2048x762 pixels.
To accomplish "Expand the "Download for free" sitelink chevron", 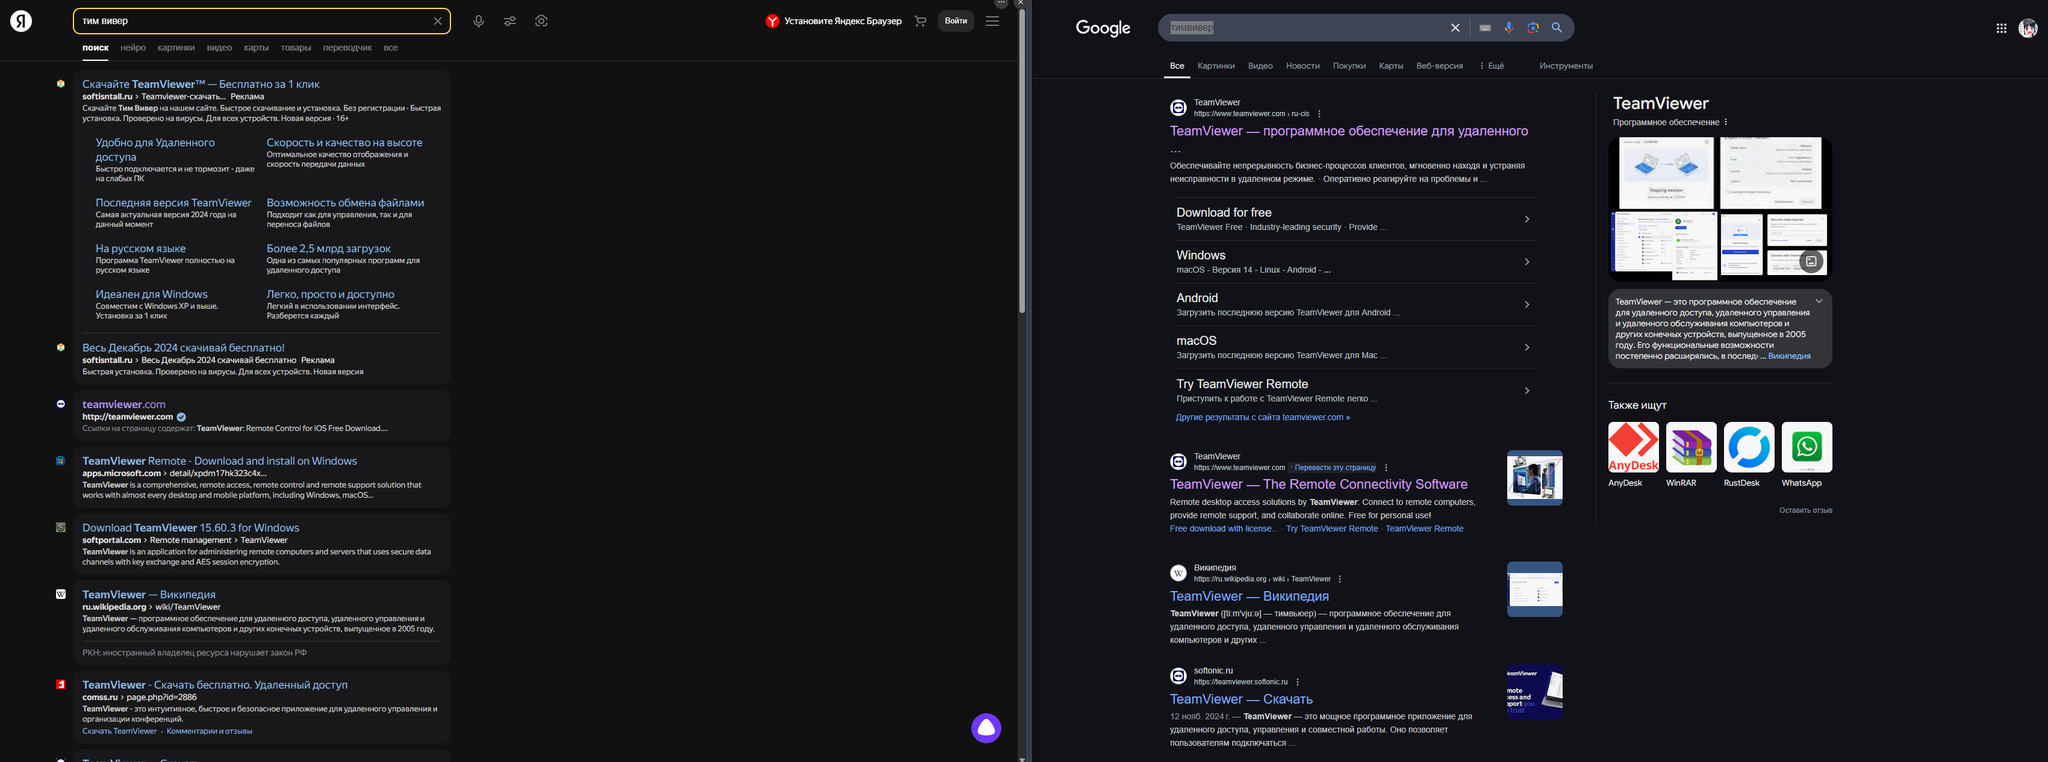I will pyautogui.click(x=1526, y=219).
